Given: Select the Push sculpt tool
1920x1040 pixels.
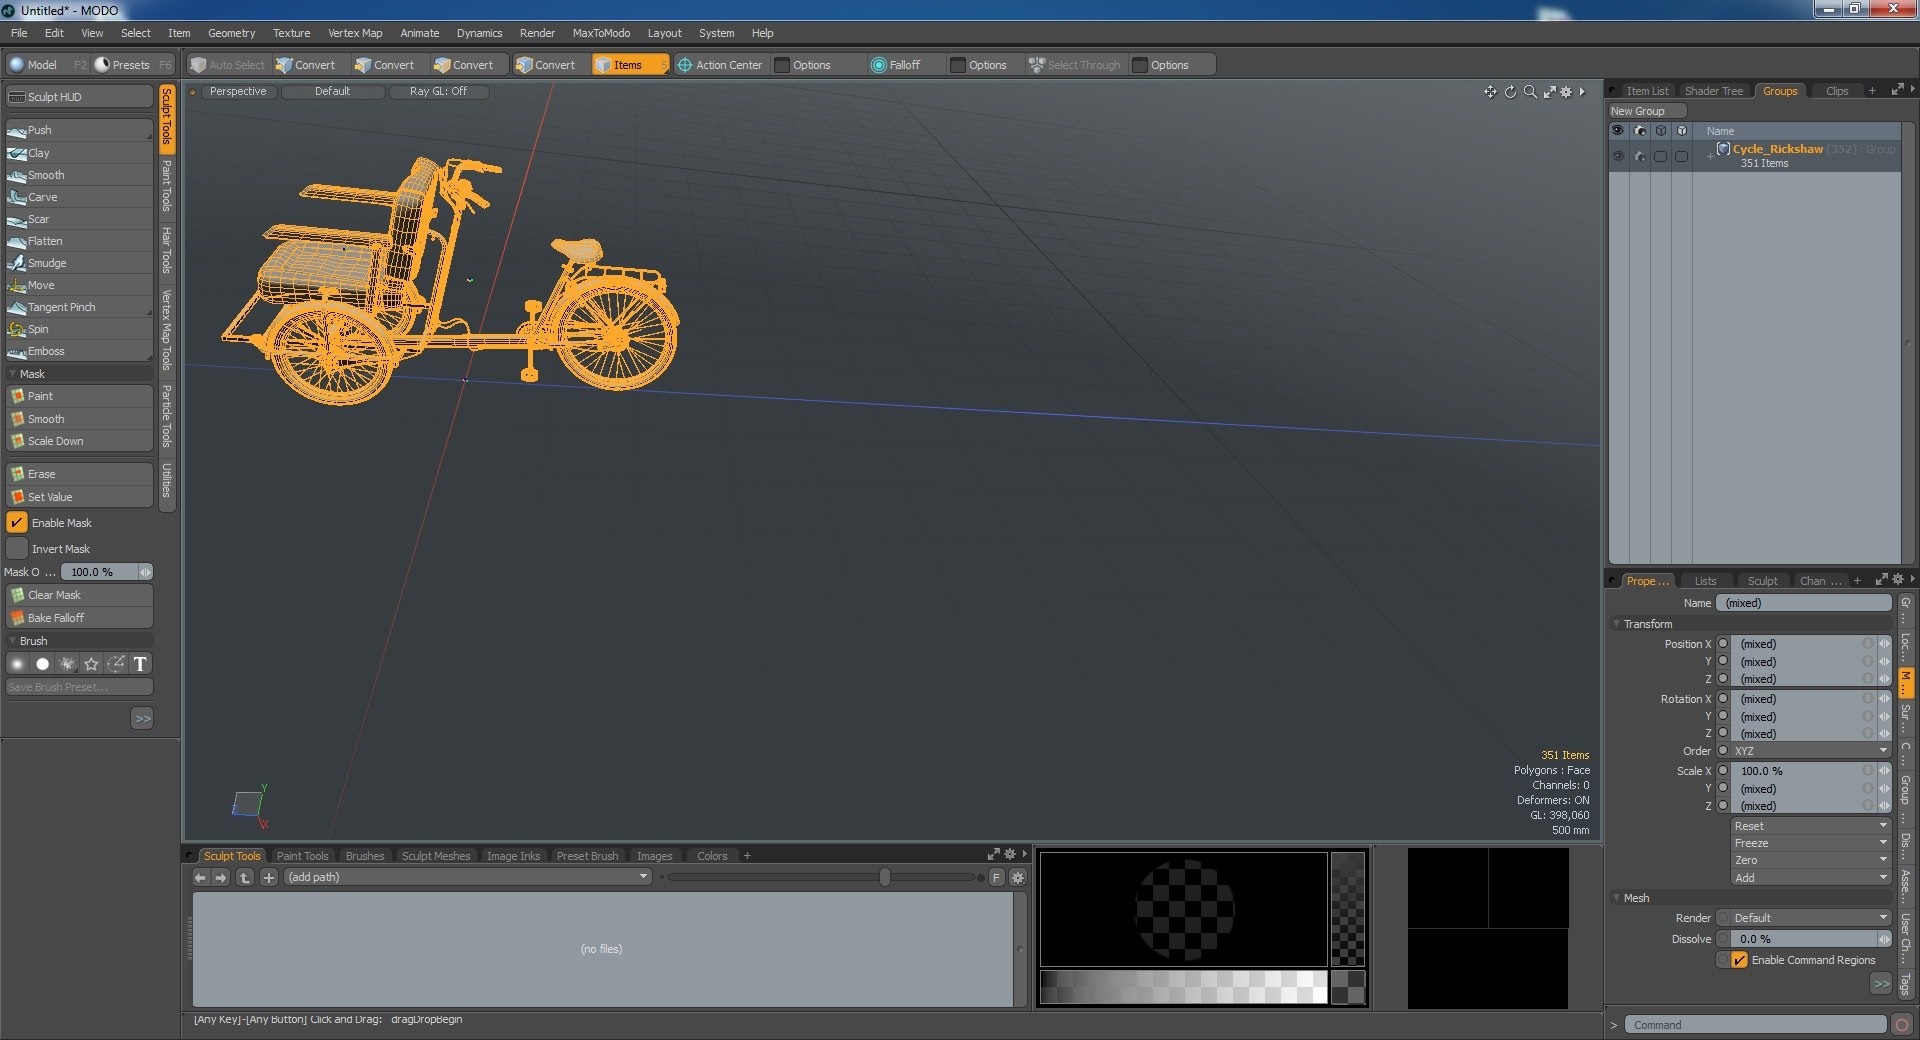Looking at the screenshot, I should tap(79, 130).
